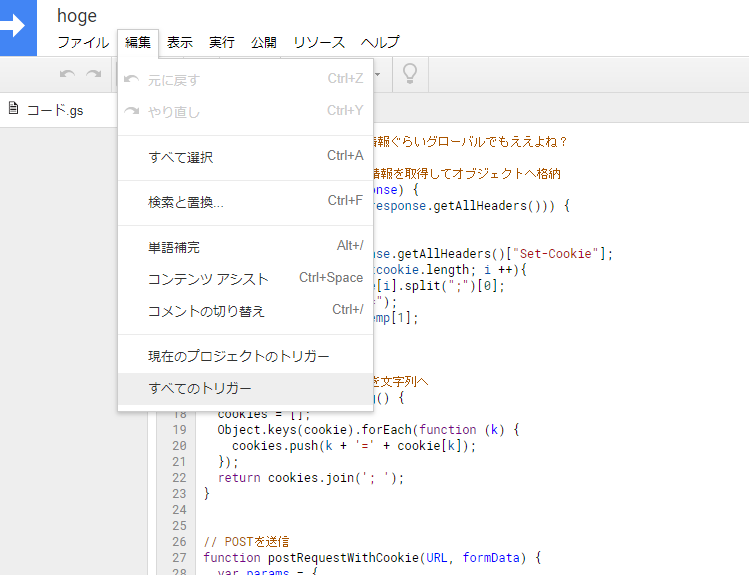
Task: Open the 公開 menu
Action: click(264, 42)
